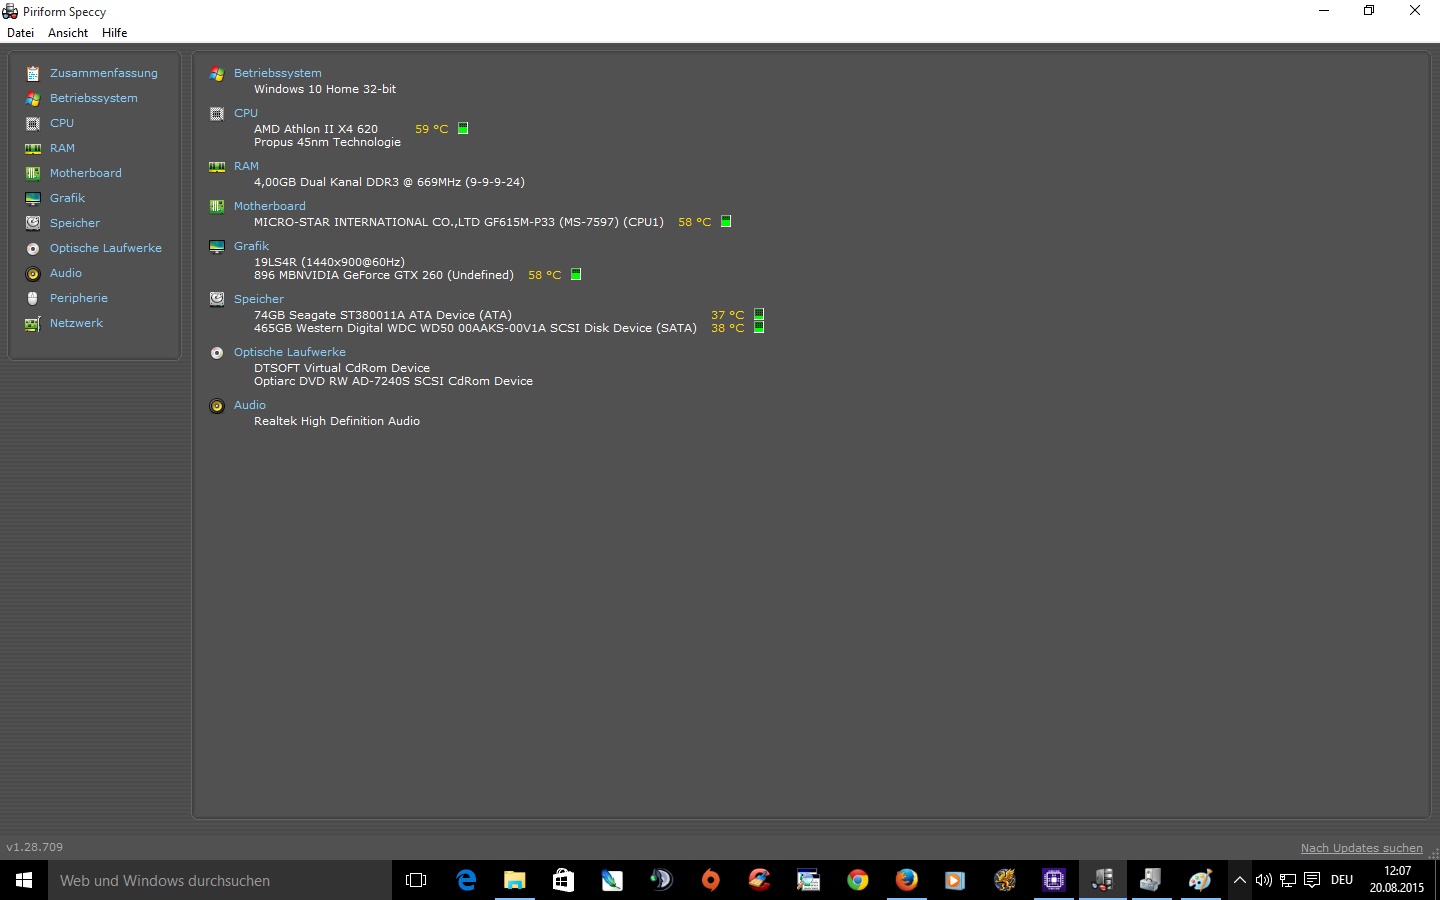The height and width of the screenshot is (900, 1440).
Task: Select Optische Laufwerke in the sidebar
Action: point(106,248)
